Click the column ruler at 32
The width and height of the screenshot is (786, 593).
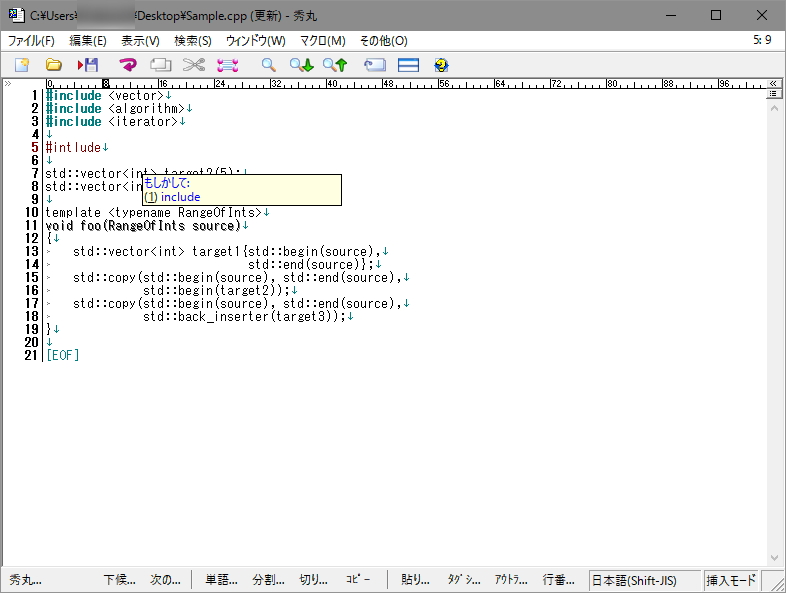pyautogui.click(x=276, y=83)
